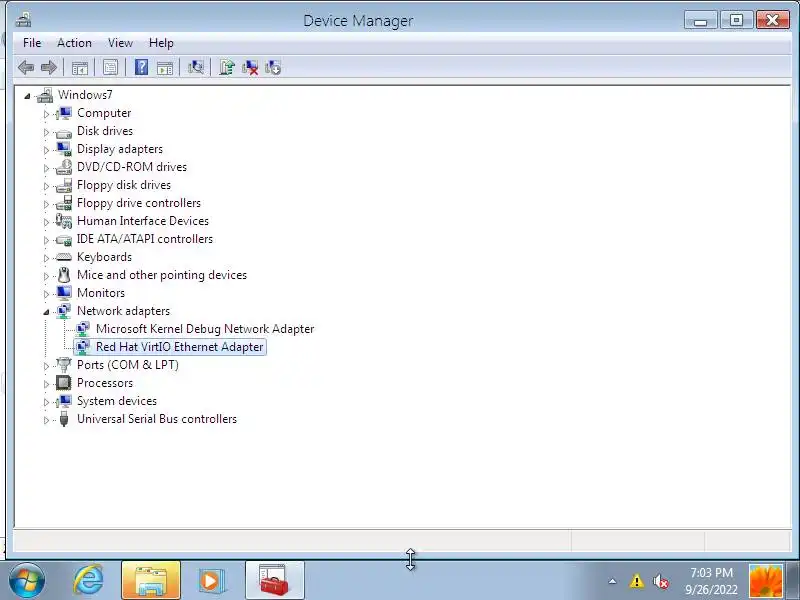Click the Keyboards category icon
Screen dimensions: 800x600
pyautogui.click(x=64, y=257)
